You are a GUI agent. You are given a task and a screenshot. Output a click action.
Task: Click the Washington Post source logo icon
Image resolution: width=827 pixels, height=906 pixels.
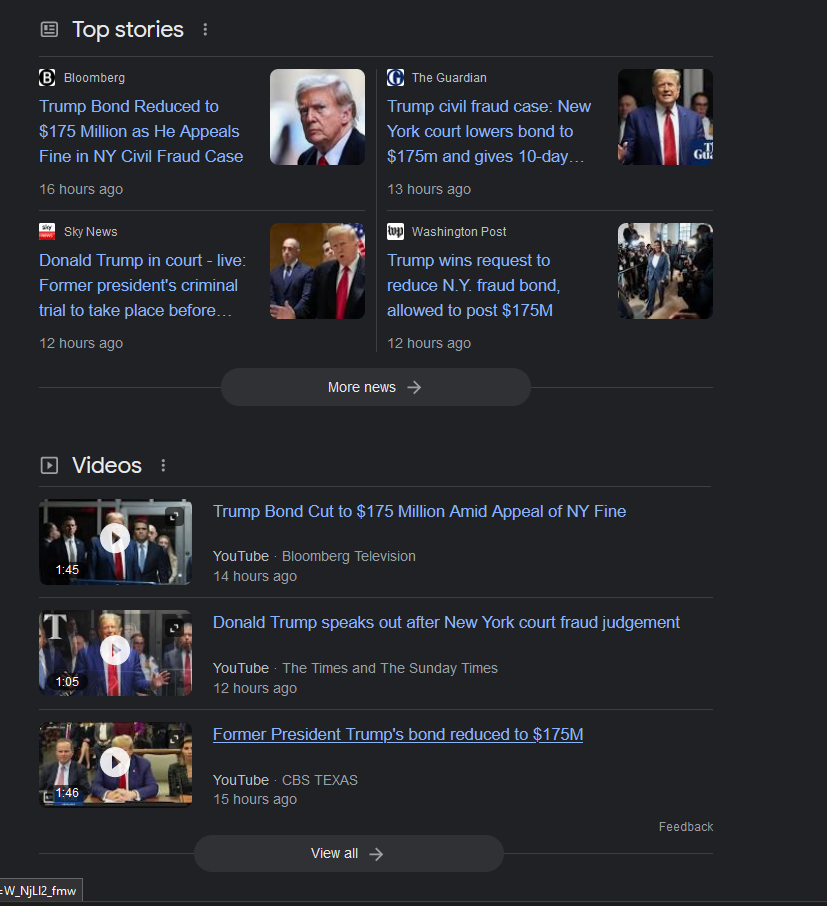[395, 232]
